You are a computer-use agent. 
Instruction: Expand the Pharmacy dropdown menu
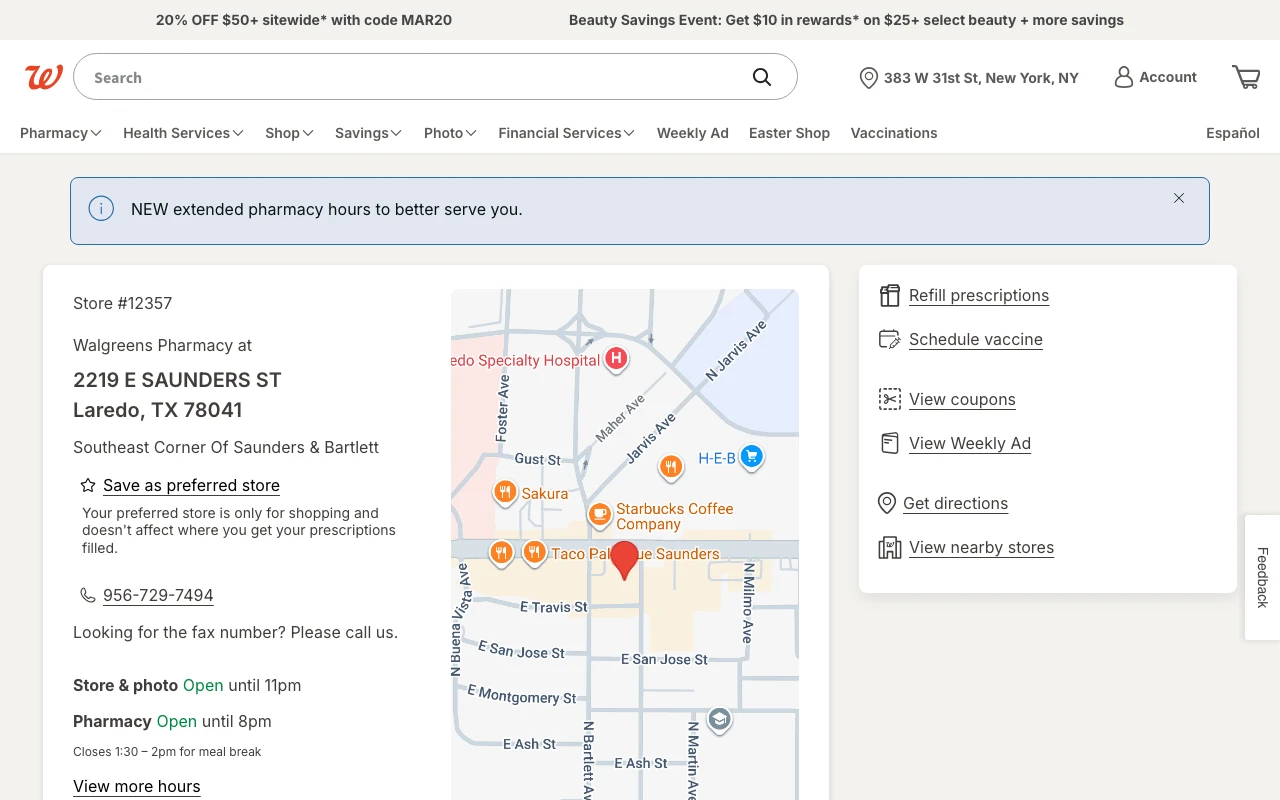[60, 133]
